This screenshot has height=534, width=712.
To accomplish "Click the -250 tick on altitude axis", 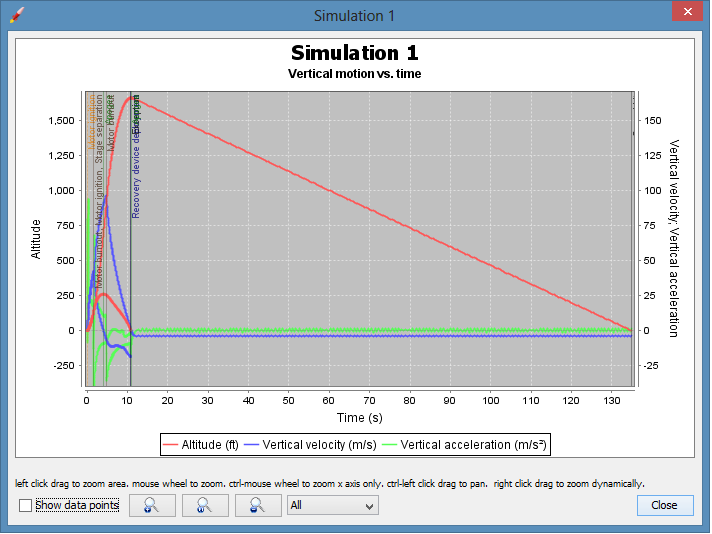I will pos(64,366).
